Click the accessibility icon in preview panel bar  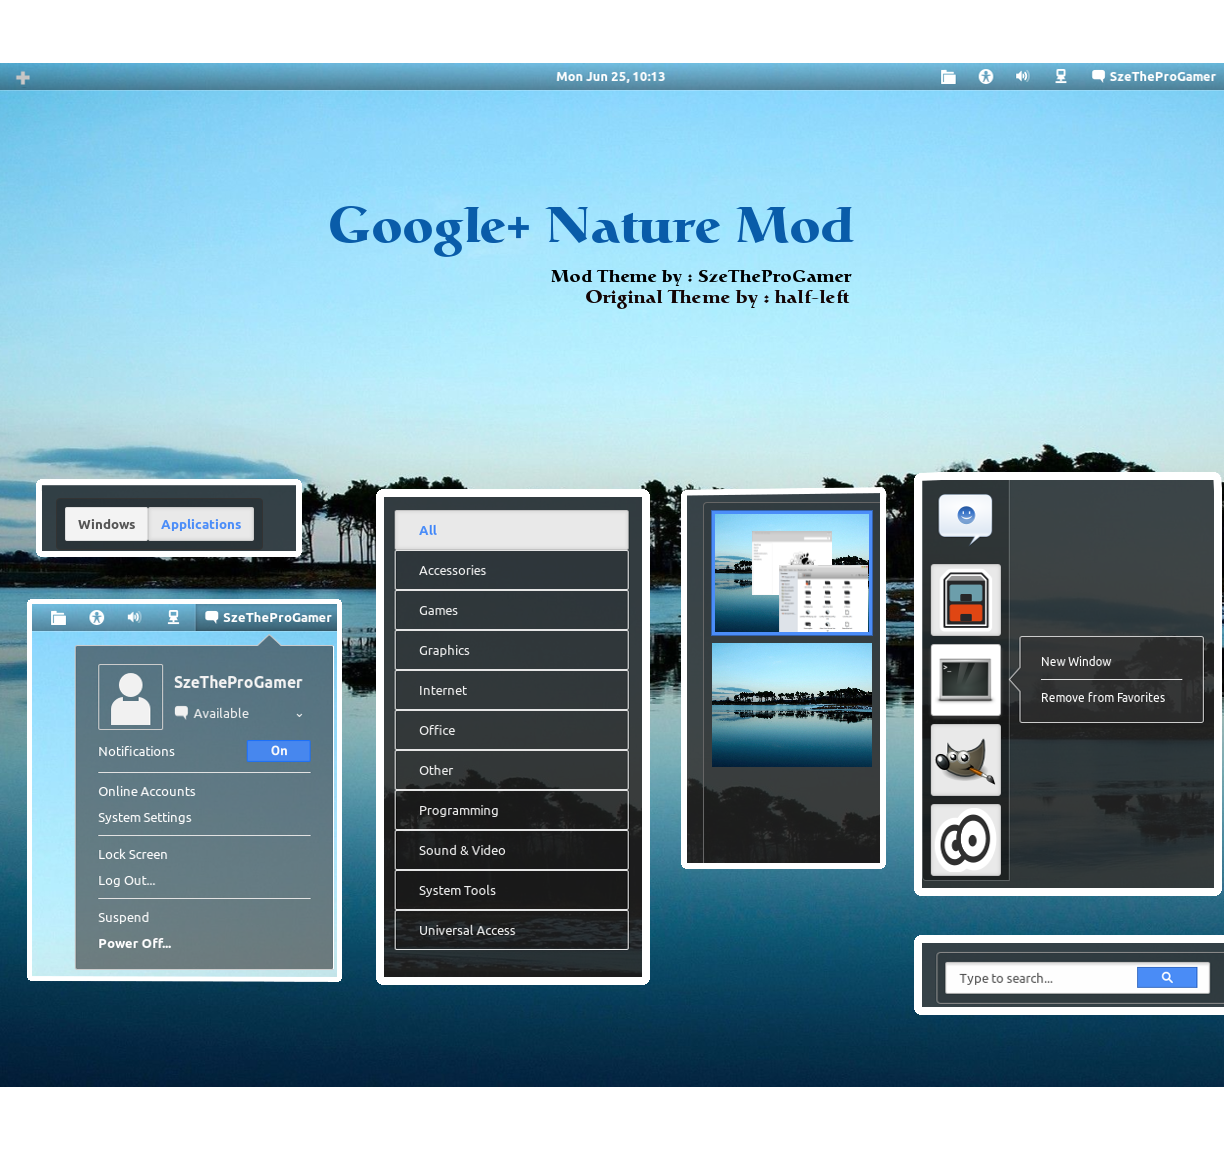pyautogui.click(x=97, y=618)
